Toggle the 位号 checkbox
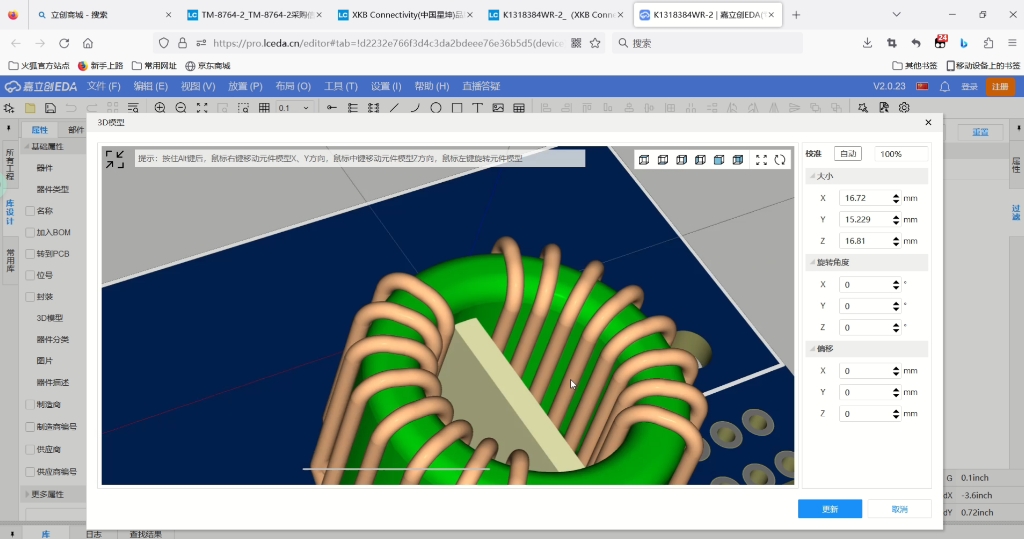Image resolution: width=1024 pixels, height=539 pixels. (30, 276)
